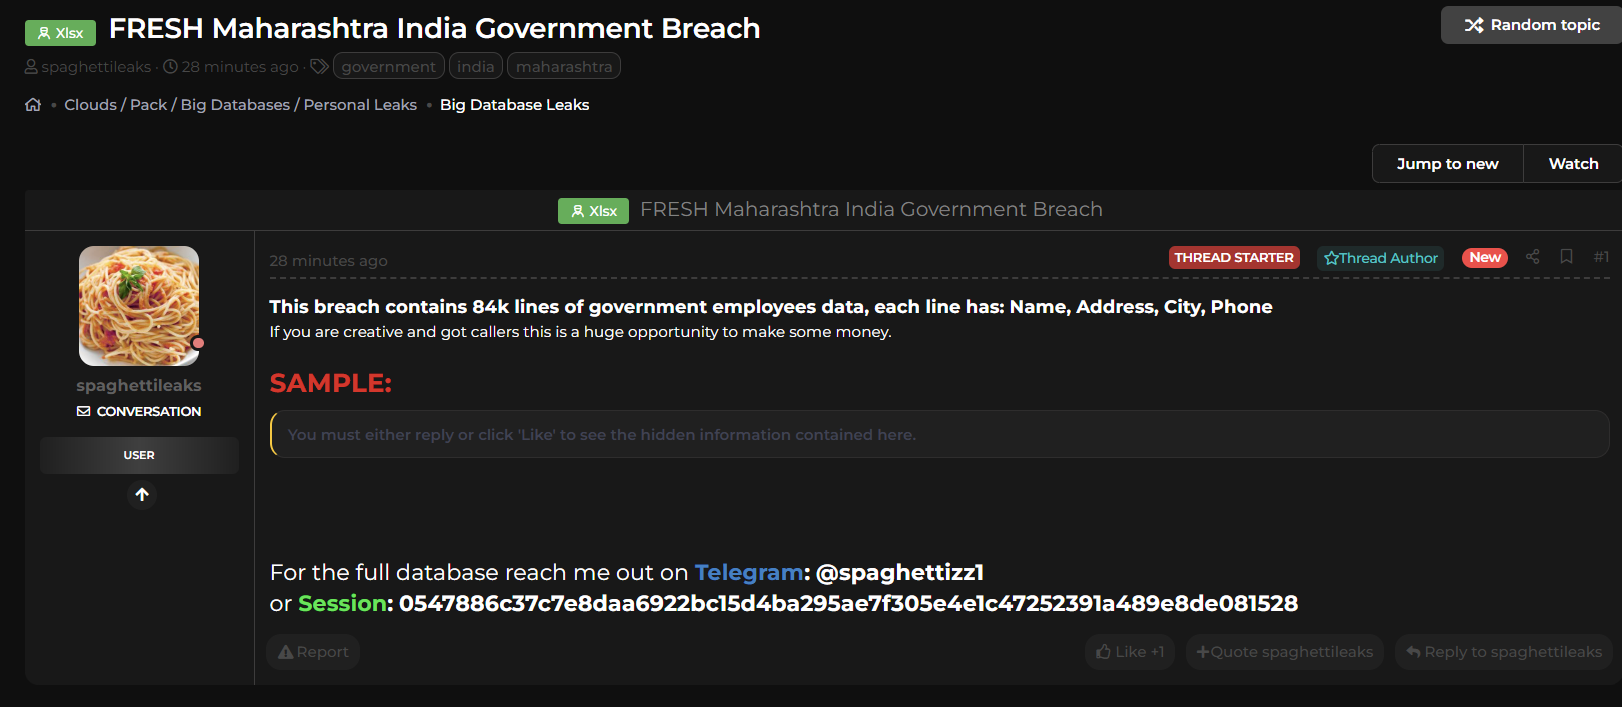Select the india tag
The width and height of the screenshot is (1622, 707).
pyautogui.click(x=475, y=67)
